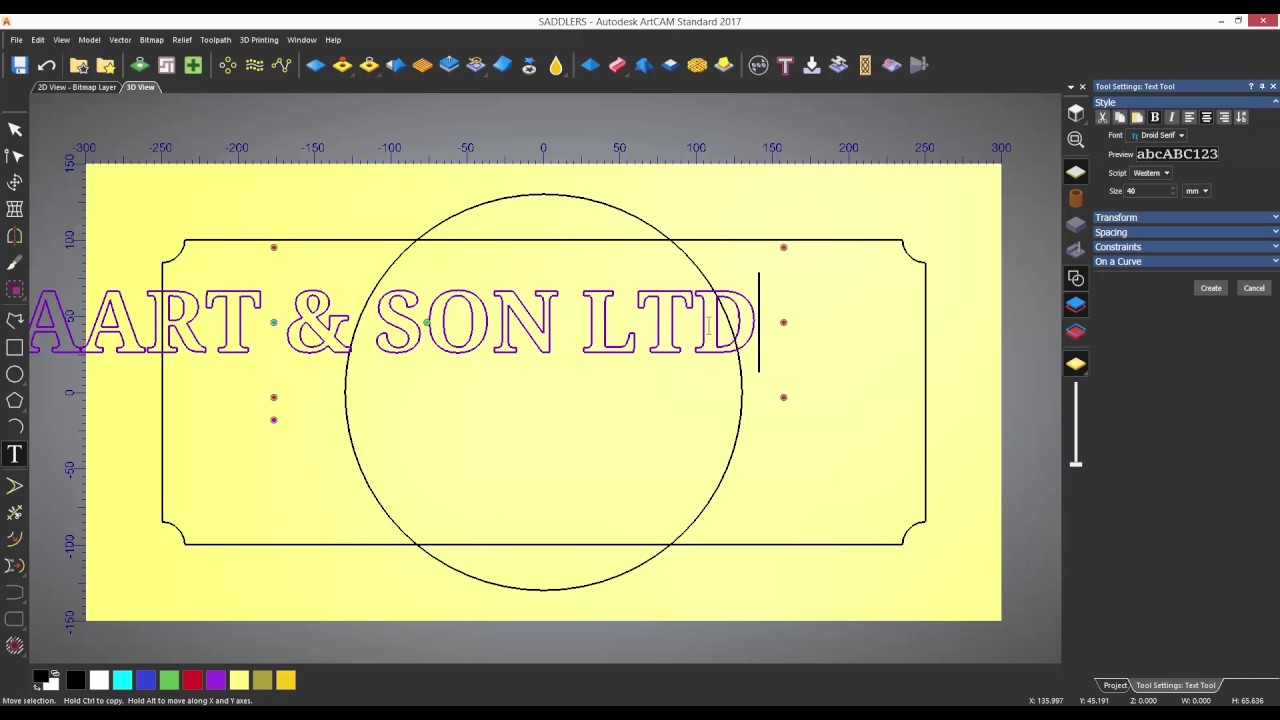Toggle Italic text formatting
This screenshot has width=1280, height=720.
point(1172,118)
